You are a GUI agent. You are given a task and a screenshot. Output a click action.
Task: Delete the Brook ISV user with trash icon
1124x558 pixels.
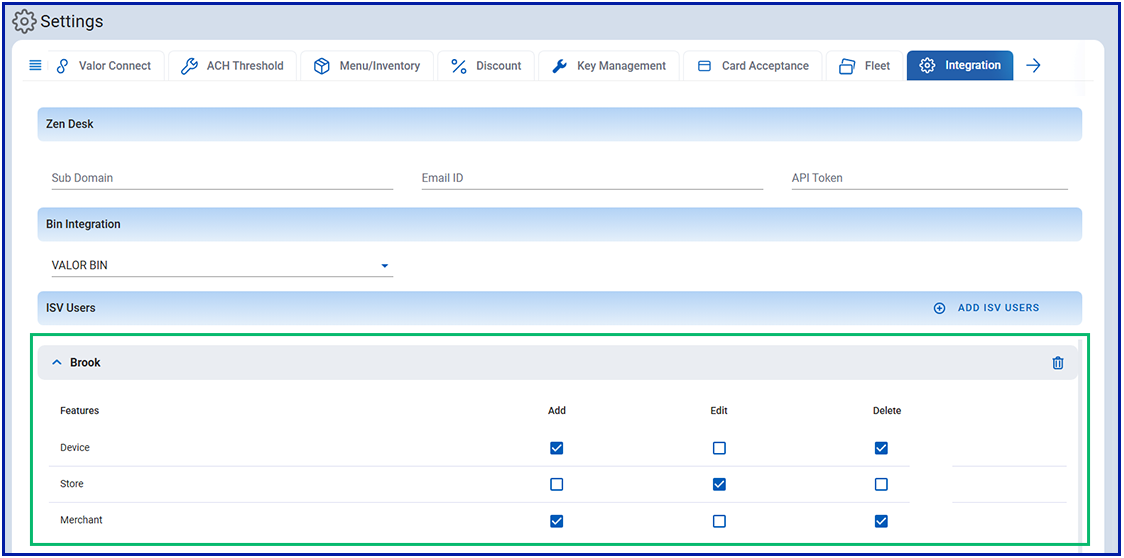(x=1057, y=363)
